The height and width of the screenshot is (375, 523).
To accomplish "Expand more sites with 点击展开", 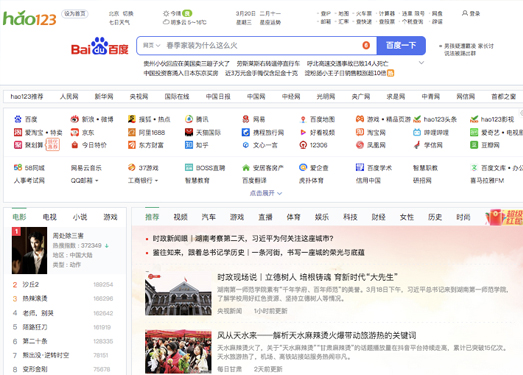I will pos(266,193).
